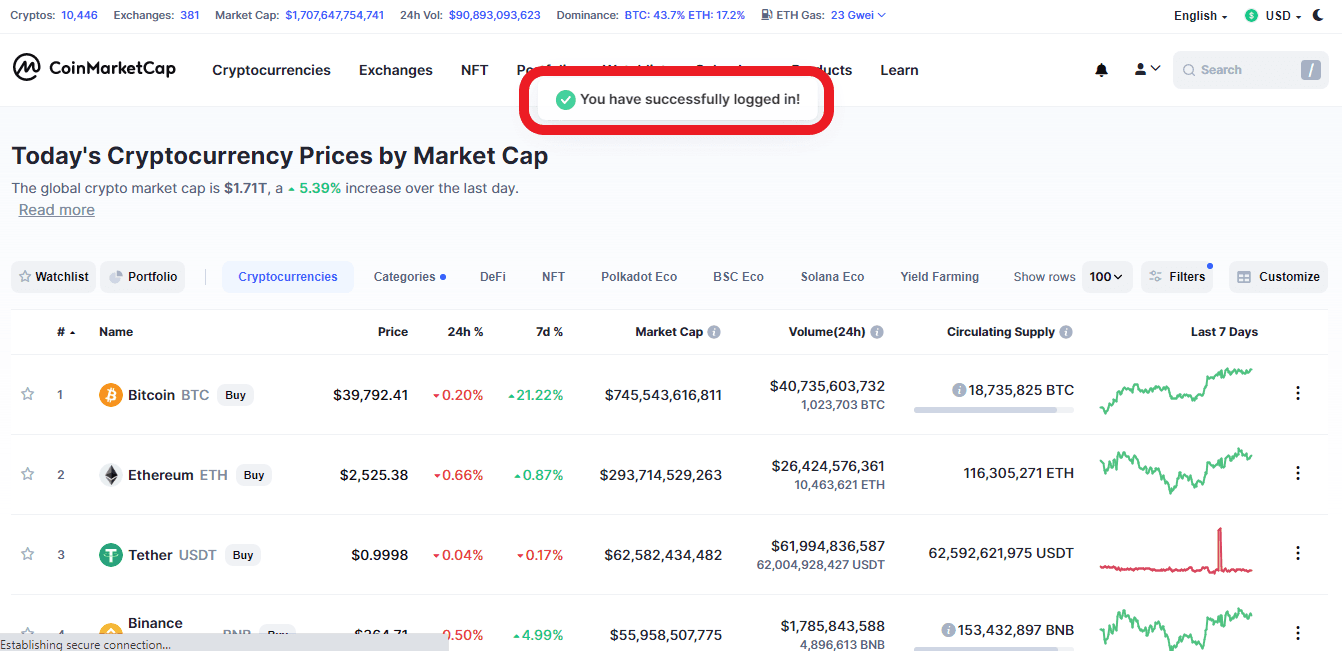The width and height of the screenshot is (1342, 651).
Task: Click the slash shortcut icon in search
Action: (x=1310, y=70)
